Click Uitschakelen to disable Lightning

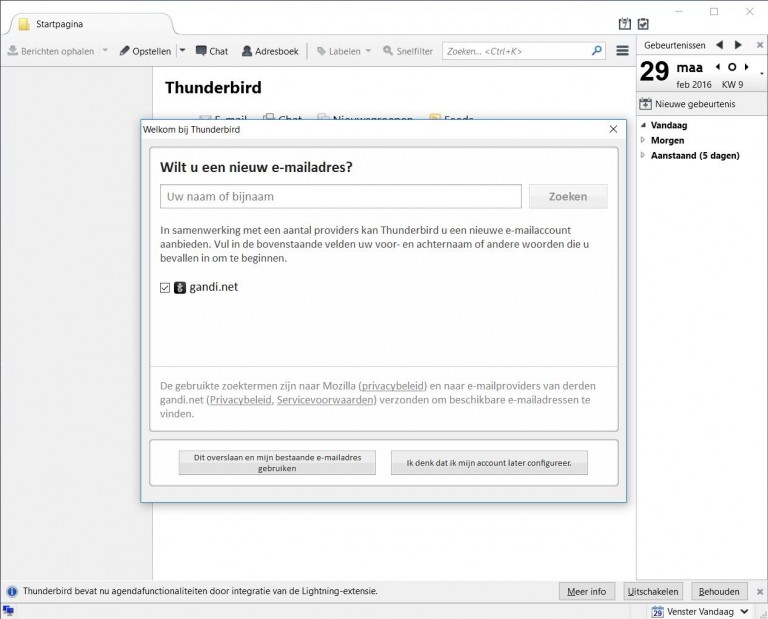[x=653, y=592]
